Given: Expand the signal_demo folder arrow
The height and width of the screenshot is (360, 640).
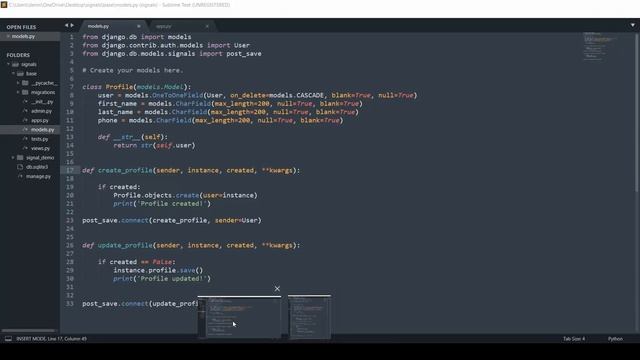Looking at the screenshot, I should point(13,158).
